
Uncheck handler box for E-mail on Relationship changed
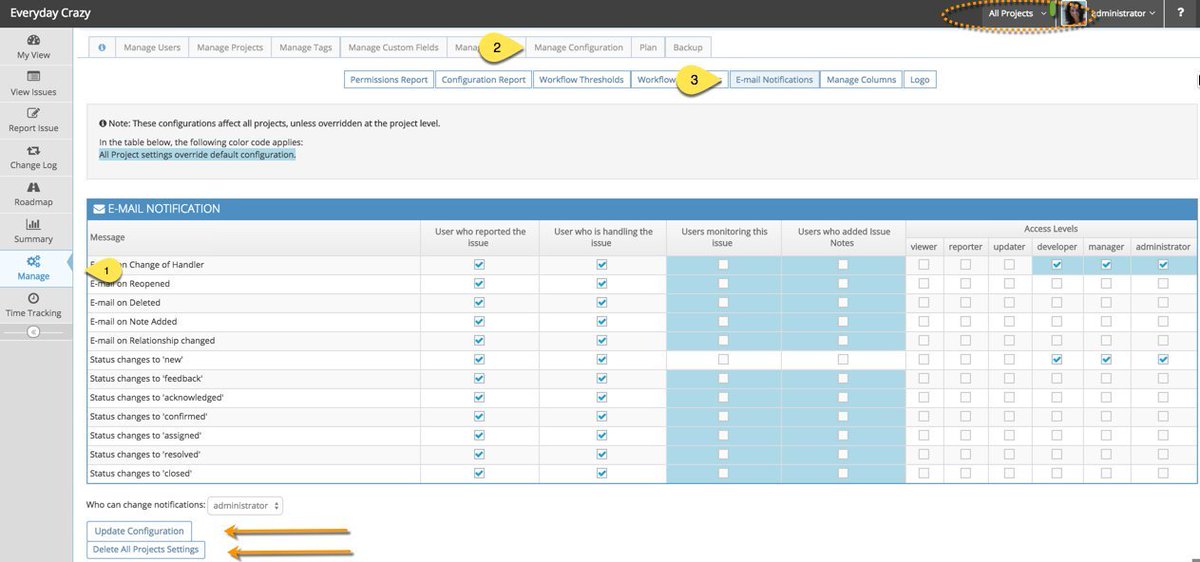click(602, 341)
